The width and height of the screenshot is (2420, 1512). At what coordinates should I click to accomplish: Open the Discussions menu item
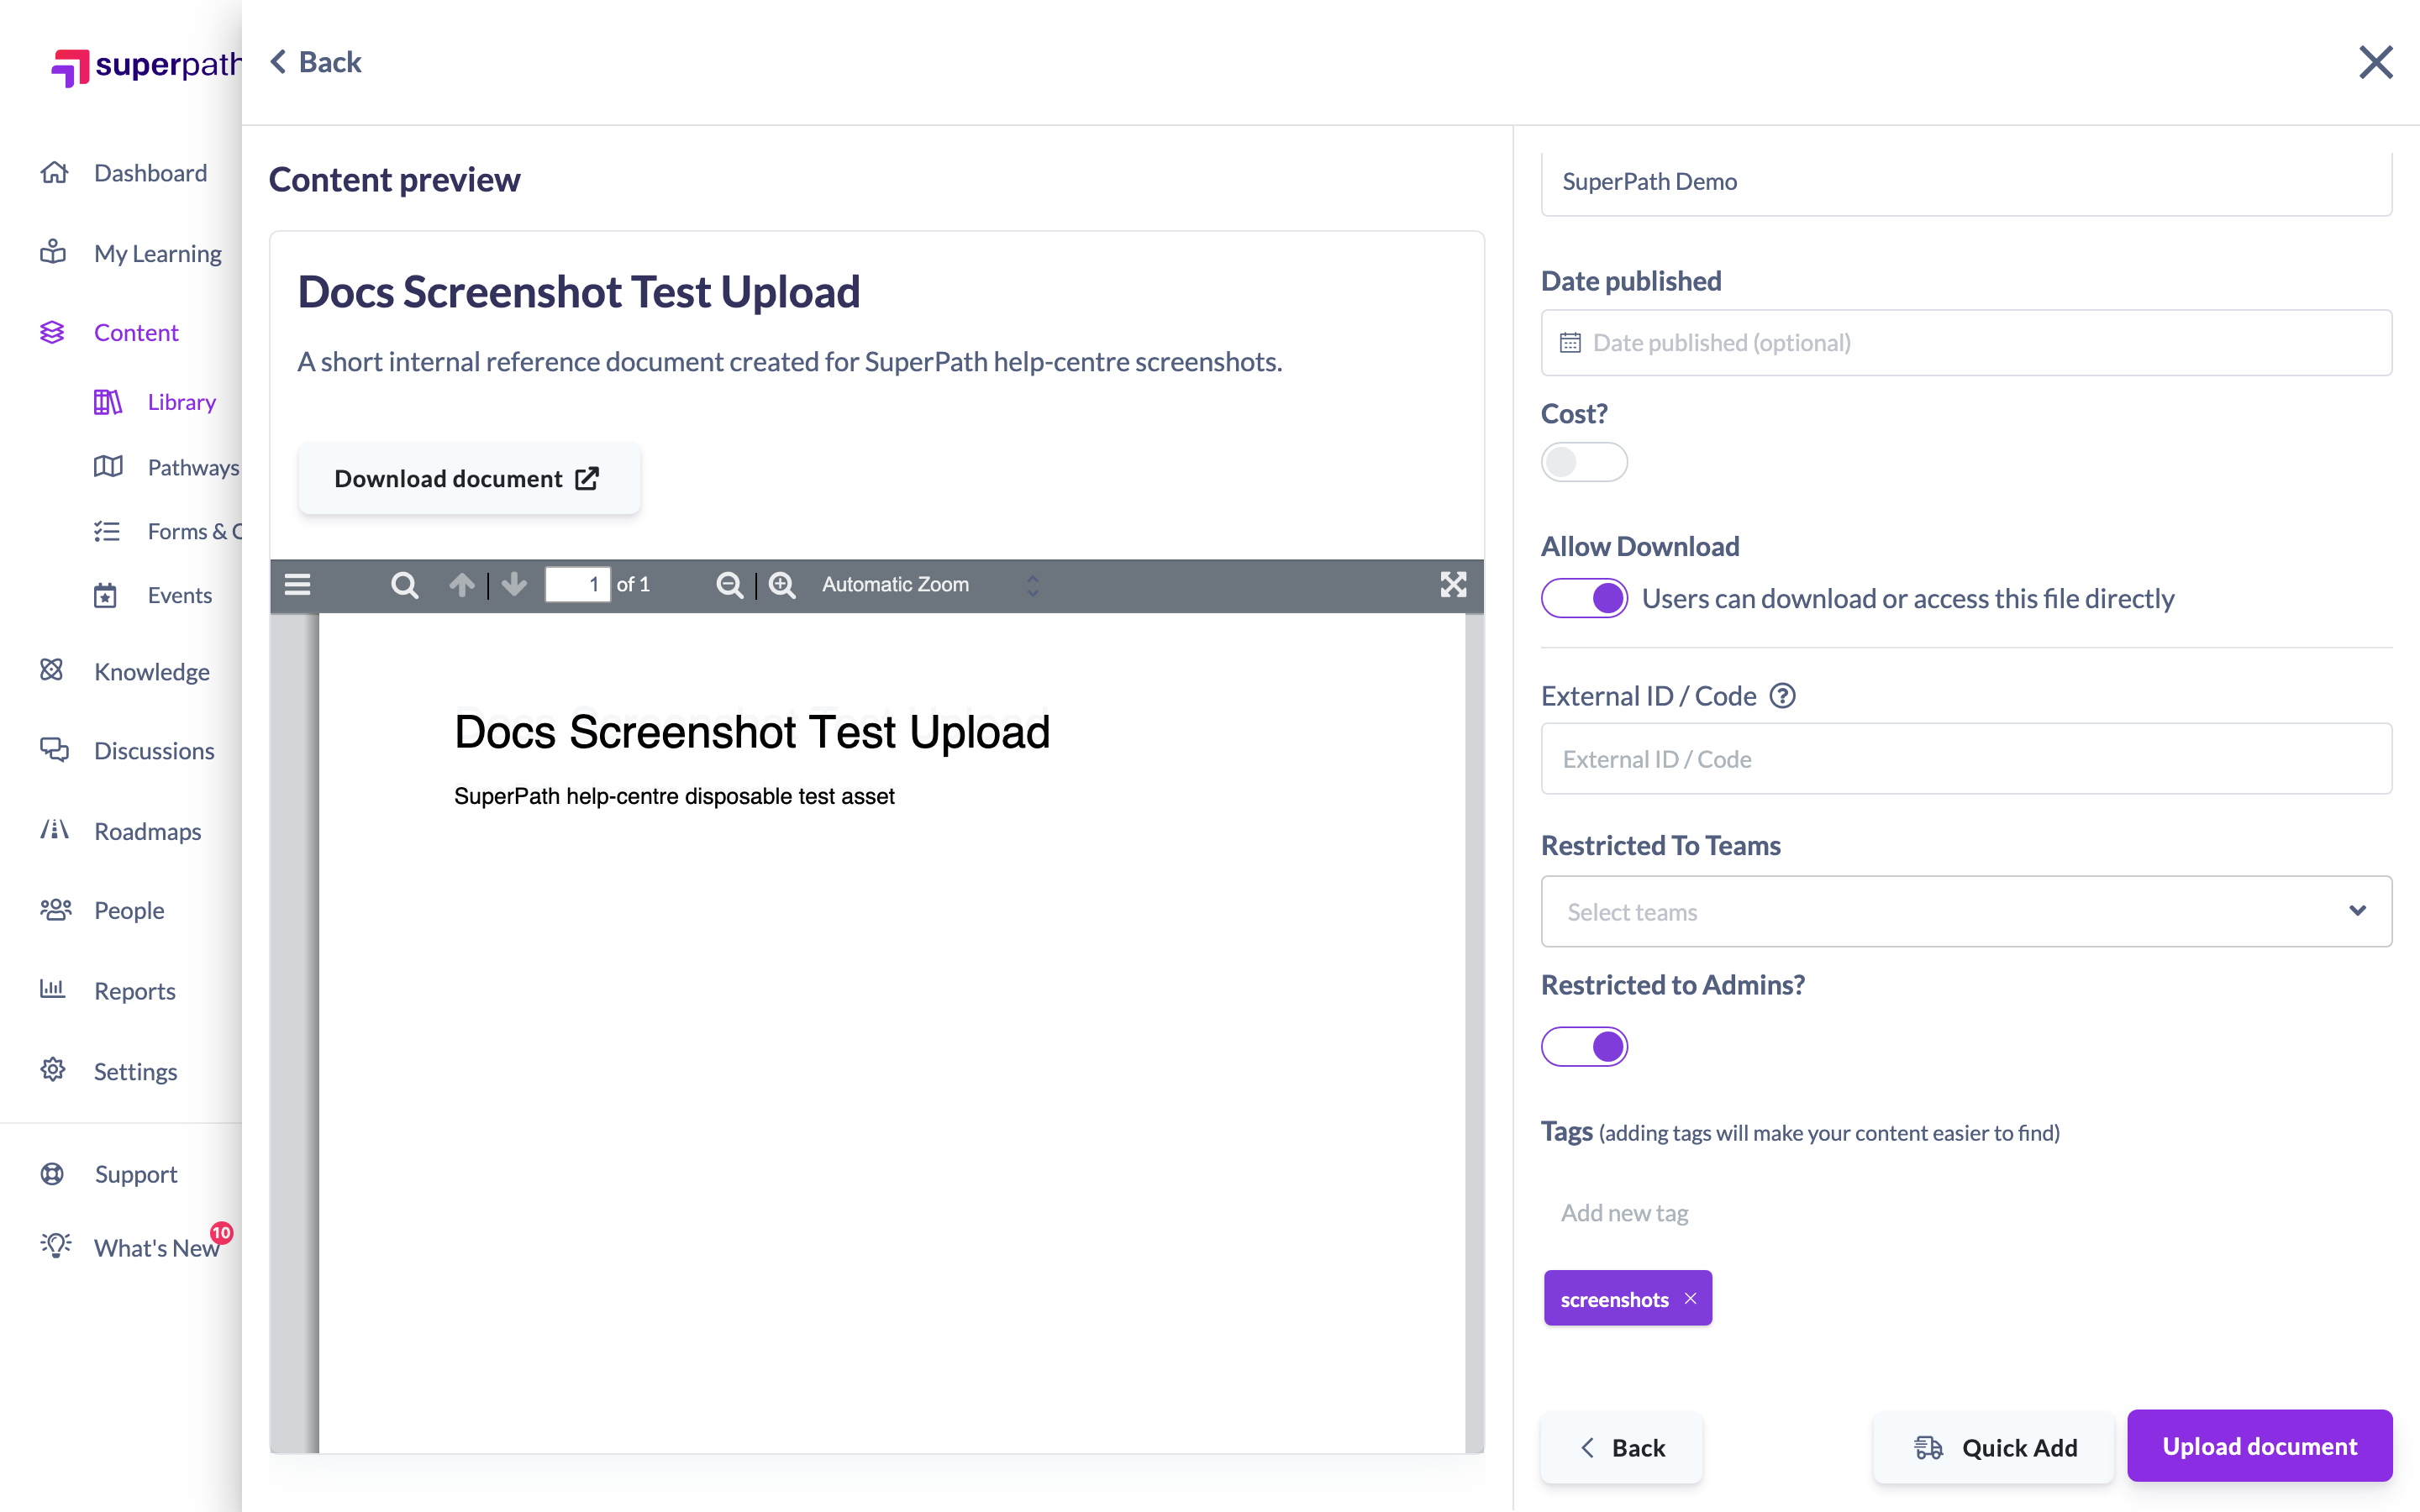[x=154, y=751]
